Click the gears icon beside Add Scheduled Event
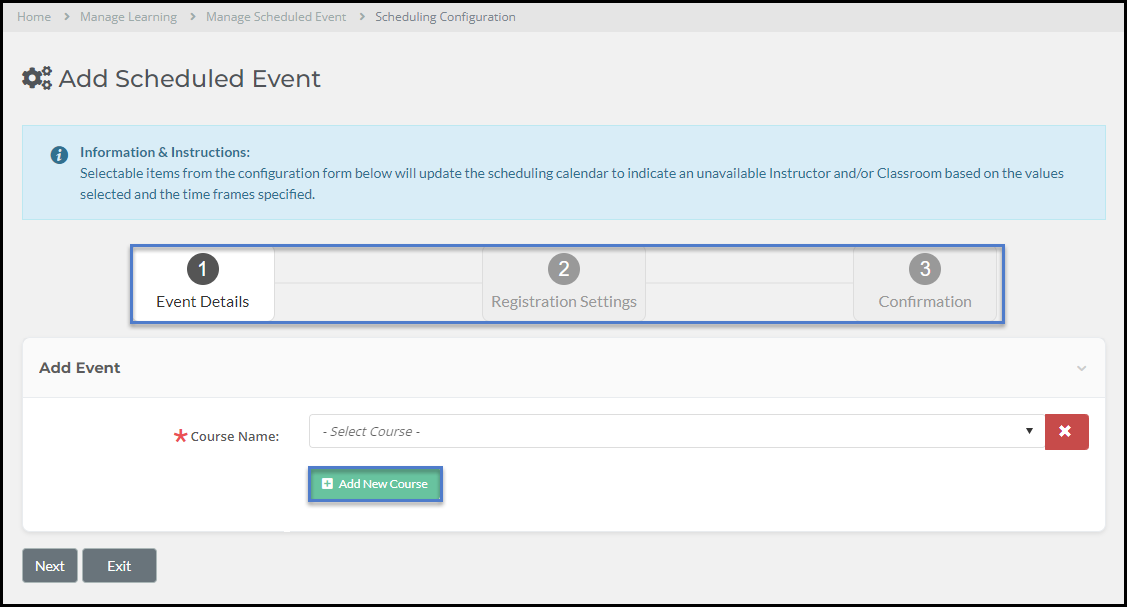1127x607 pixels. pyautogui.click(x=36, y=77)
